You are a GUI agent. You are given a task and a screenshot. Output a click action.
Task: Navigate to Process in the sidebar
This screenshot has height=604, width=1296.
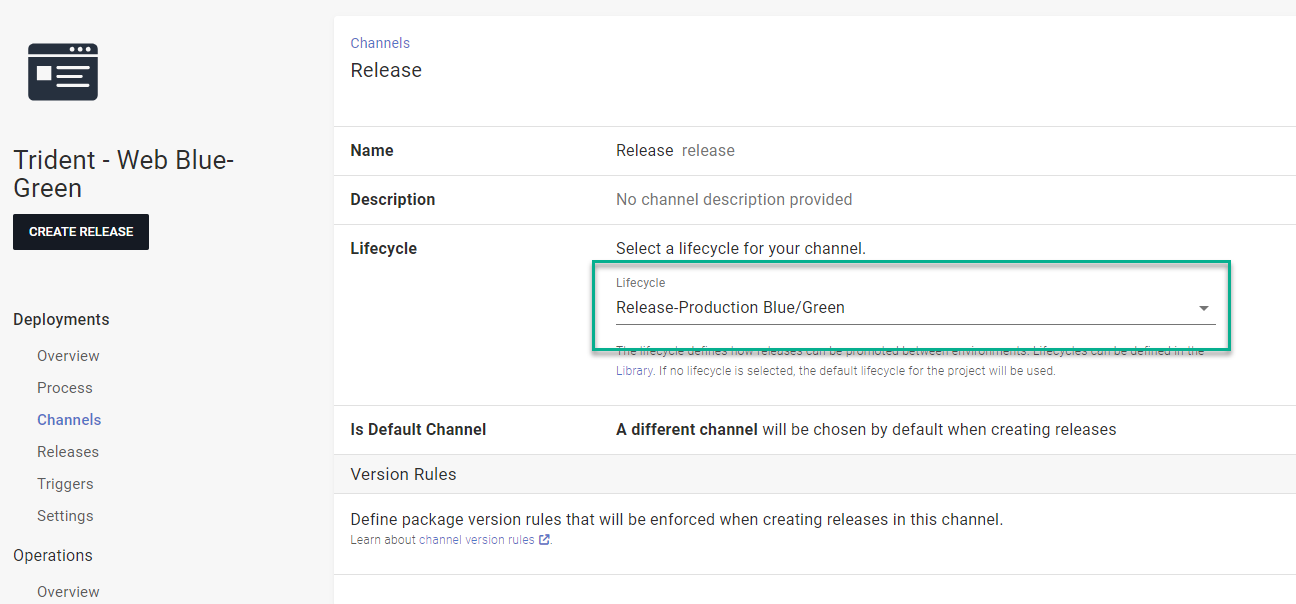tap(64, 387)
